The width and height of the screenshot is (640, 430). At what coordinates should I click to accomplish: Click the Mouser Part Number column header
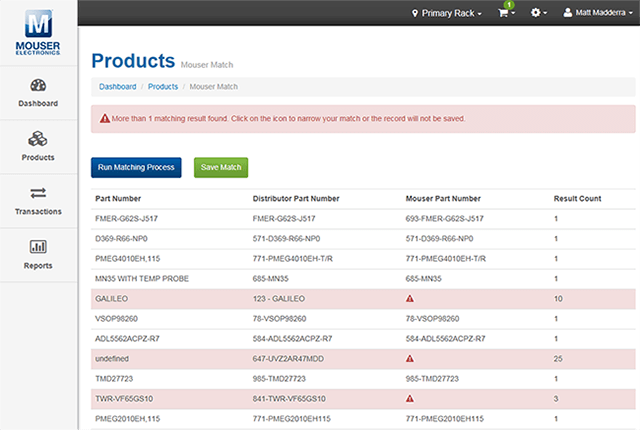443,198
